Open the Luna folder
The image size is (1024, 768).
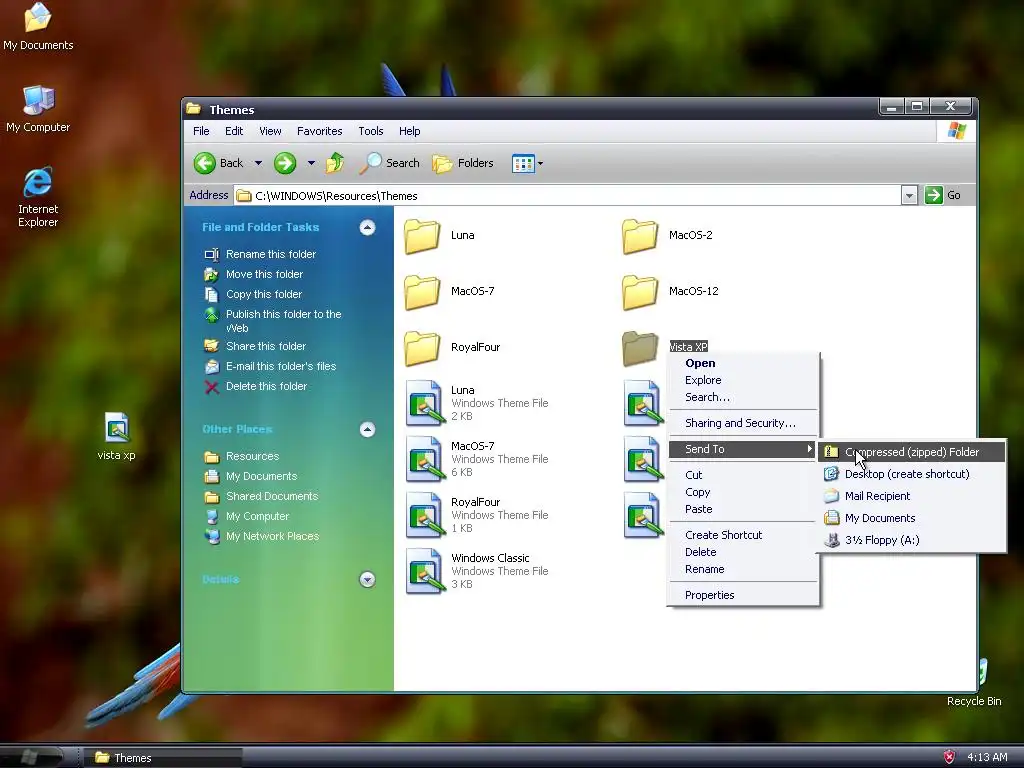point(422,236)
